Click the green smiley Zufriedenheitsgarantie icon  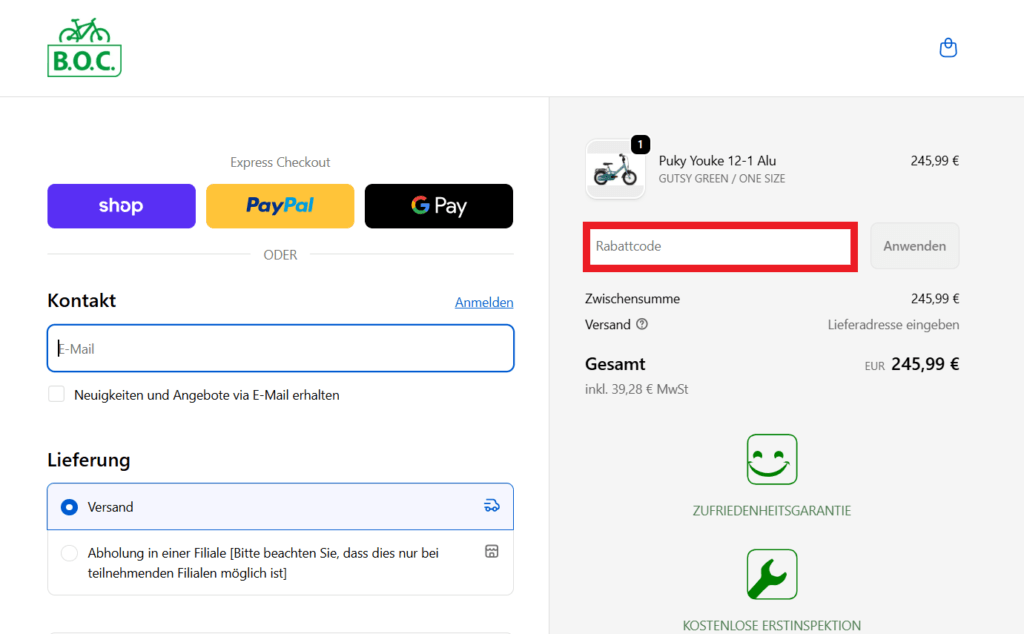pos(771,460)
